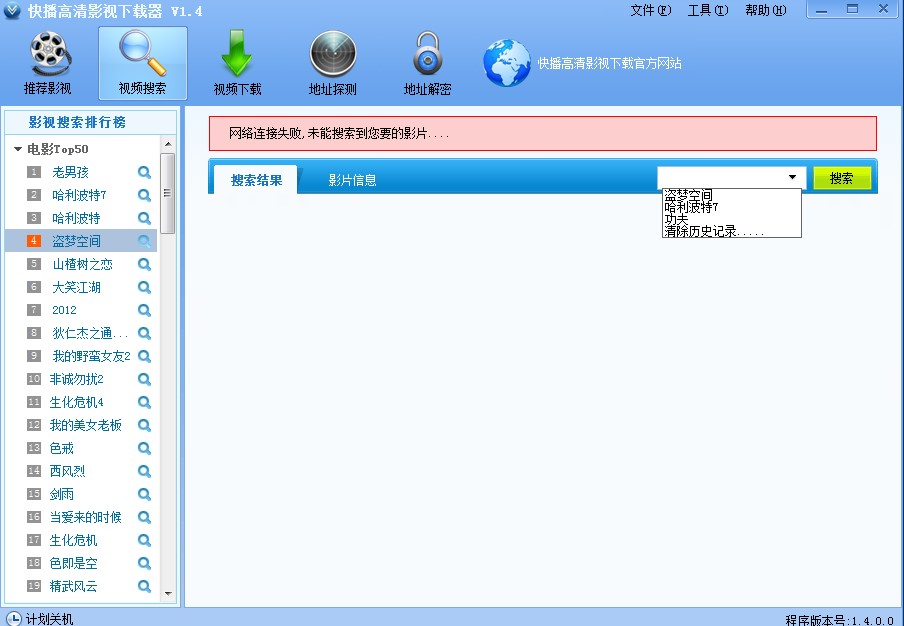Click the search magnifier beside 2012
Image resolution: width=904 pixels, height=626 pixels.
[144, 310]
